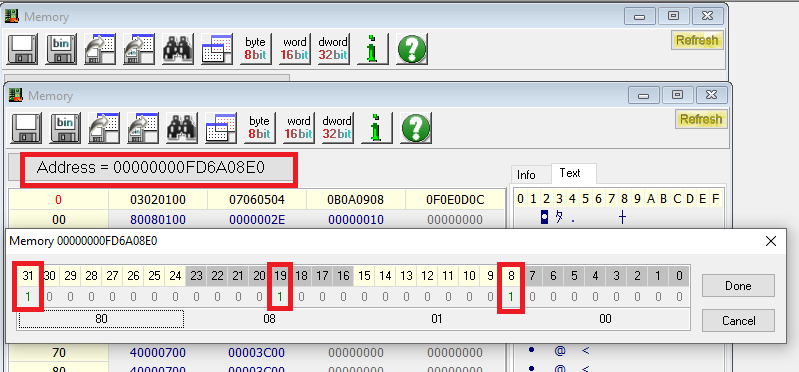Save as binary file in front Memory window

click(65, 127)
